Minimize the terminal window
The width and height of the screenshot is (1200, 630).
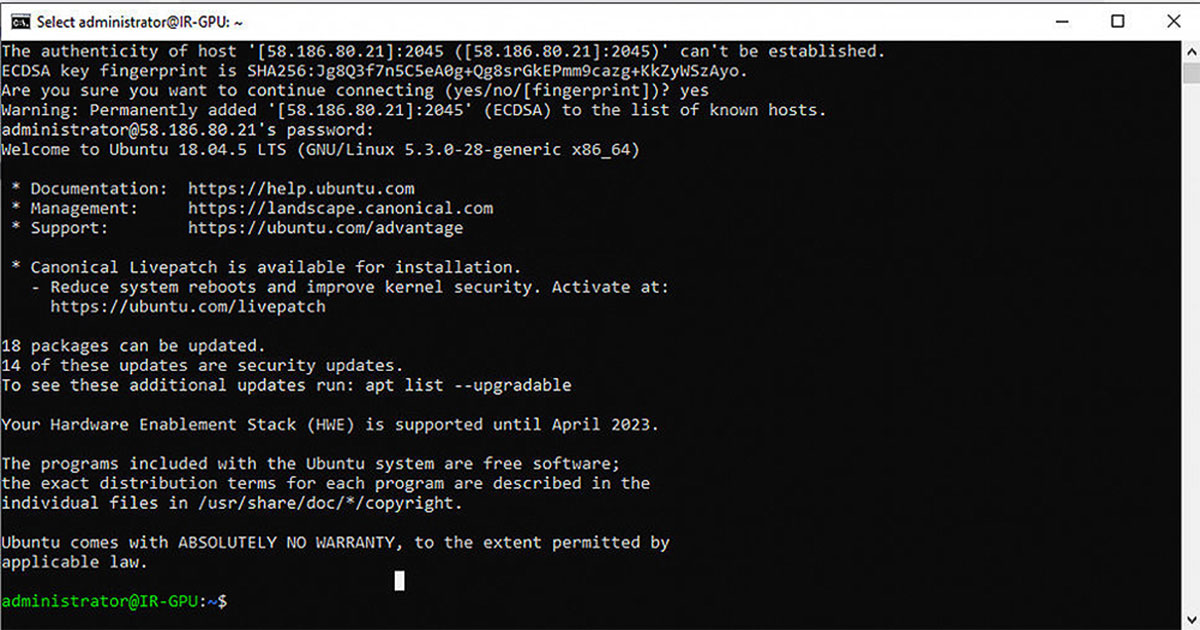[x=1061, y=21]
